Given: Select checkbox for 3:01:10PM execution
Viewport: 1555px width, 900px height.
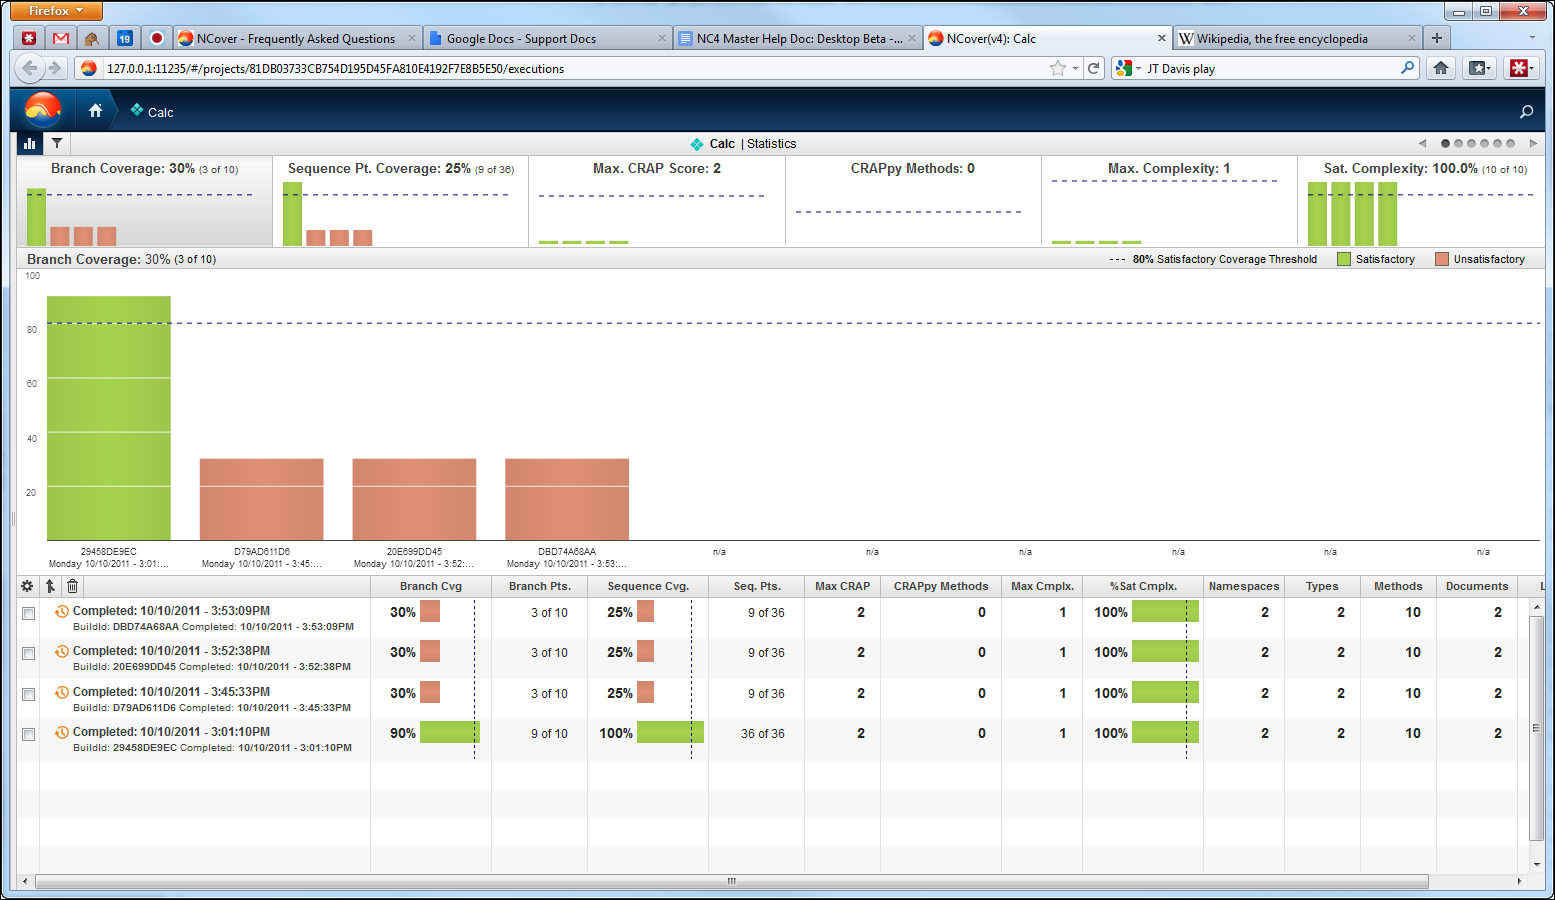Looking at the screenshot, I should coord(28,734).
